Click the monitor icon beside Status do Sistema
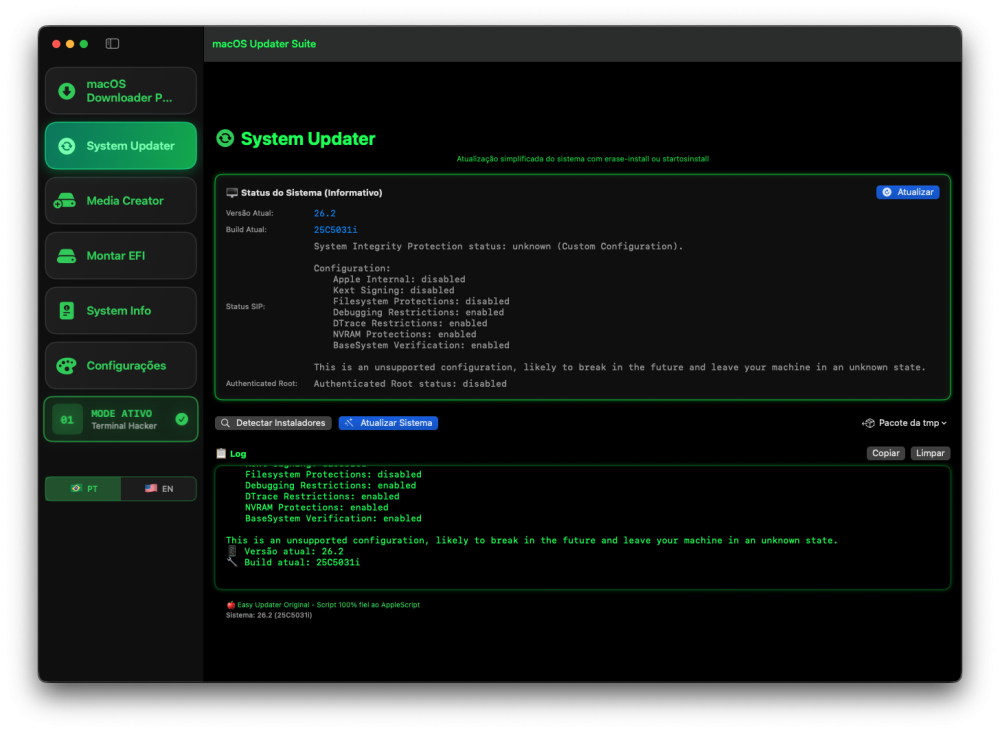This screenshot has width=1000, height=733. point(232,193)
